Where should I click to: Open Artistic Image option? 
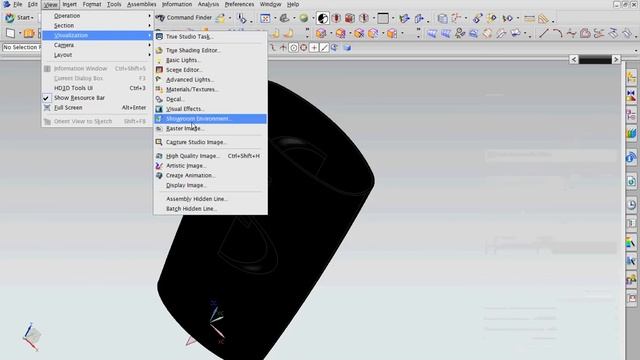[210, 166]
